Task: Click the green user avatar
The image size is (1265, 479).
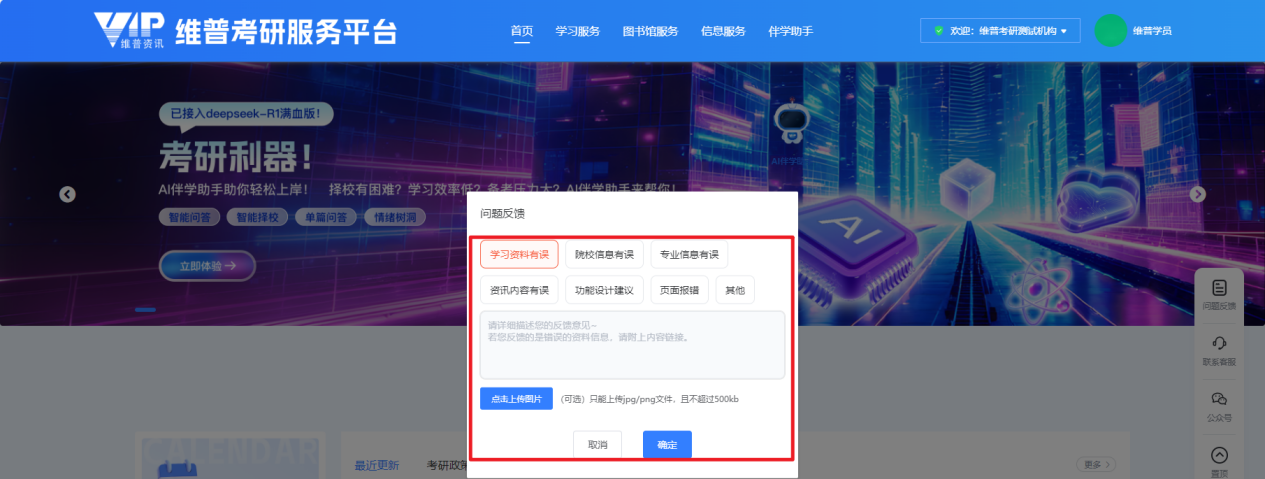Action: [1110, 30]
